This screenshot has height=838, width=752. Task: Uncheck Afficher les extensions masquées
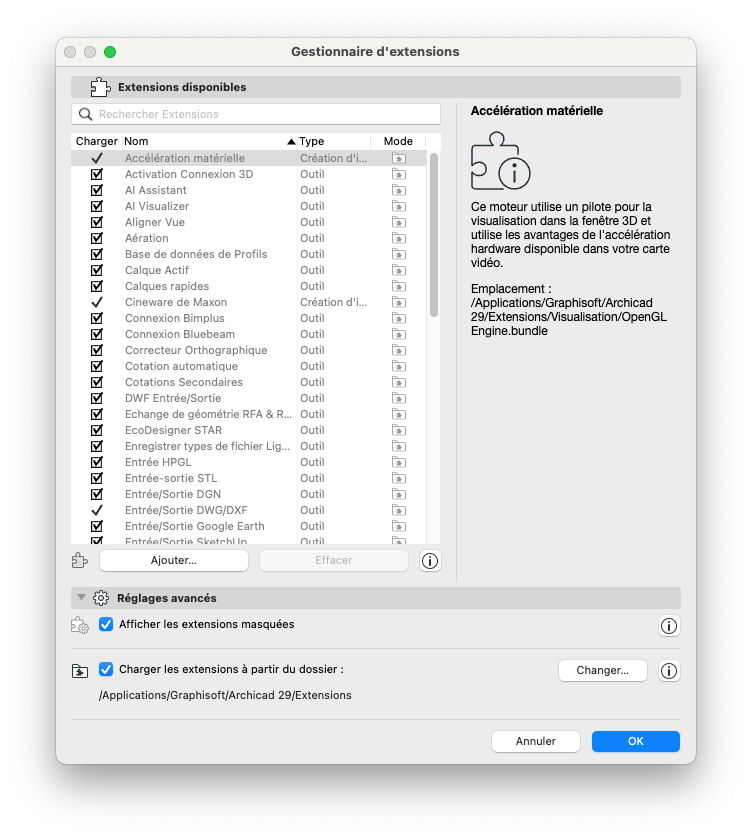pos(106,624)
